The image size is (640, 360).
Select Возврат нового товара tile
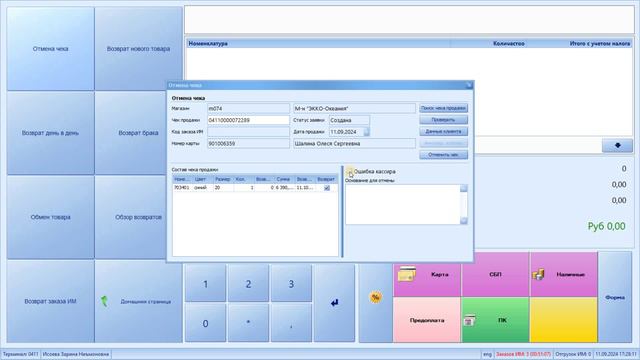(138, 49)
